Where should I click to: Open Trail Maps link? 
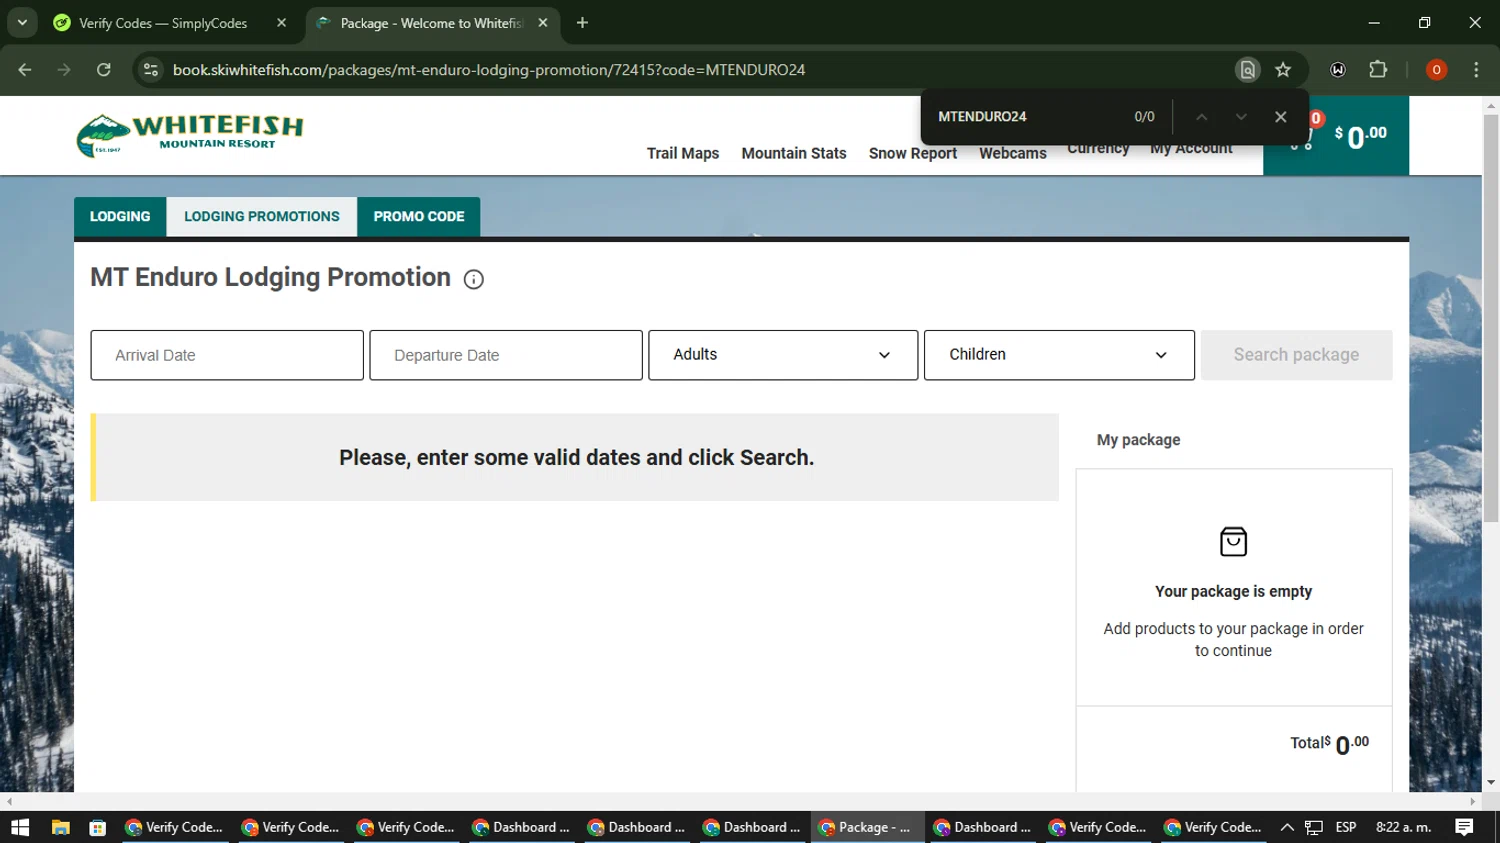coord(683,153)
